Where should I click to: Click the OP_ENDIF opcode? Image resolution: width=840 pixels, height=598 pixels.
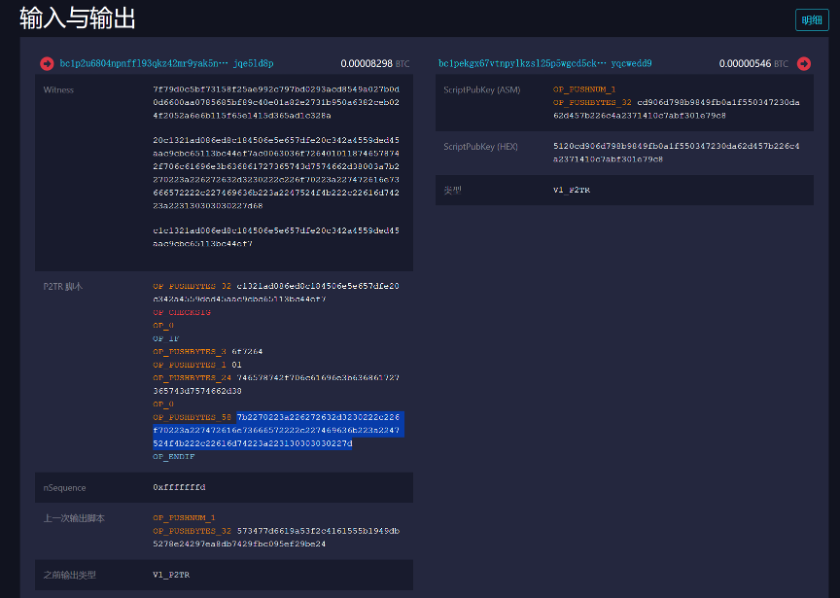coord(174,456)
